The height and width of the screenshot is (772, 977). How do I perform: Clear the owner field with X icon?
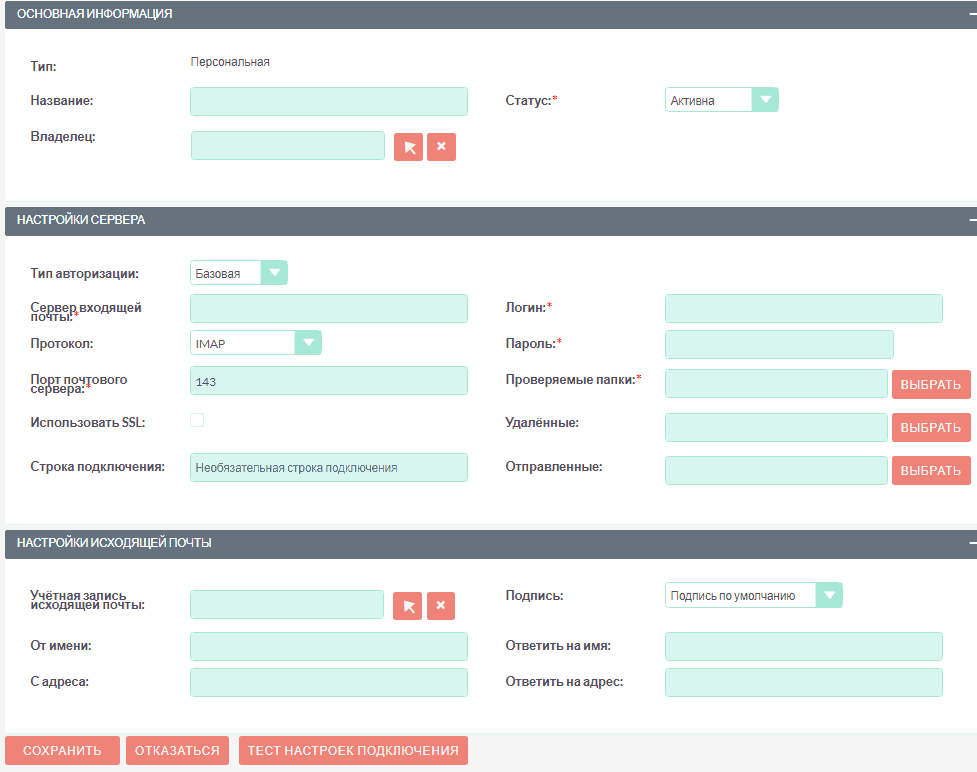coord(441,147)
